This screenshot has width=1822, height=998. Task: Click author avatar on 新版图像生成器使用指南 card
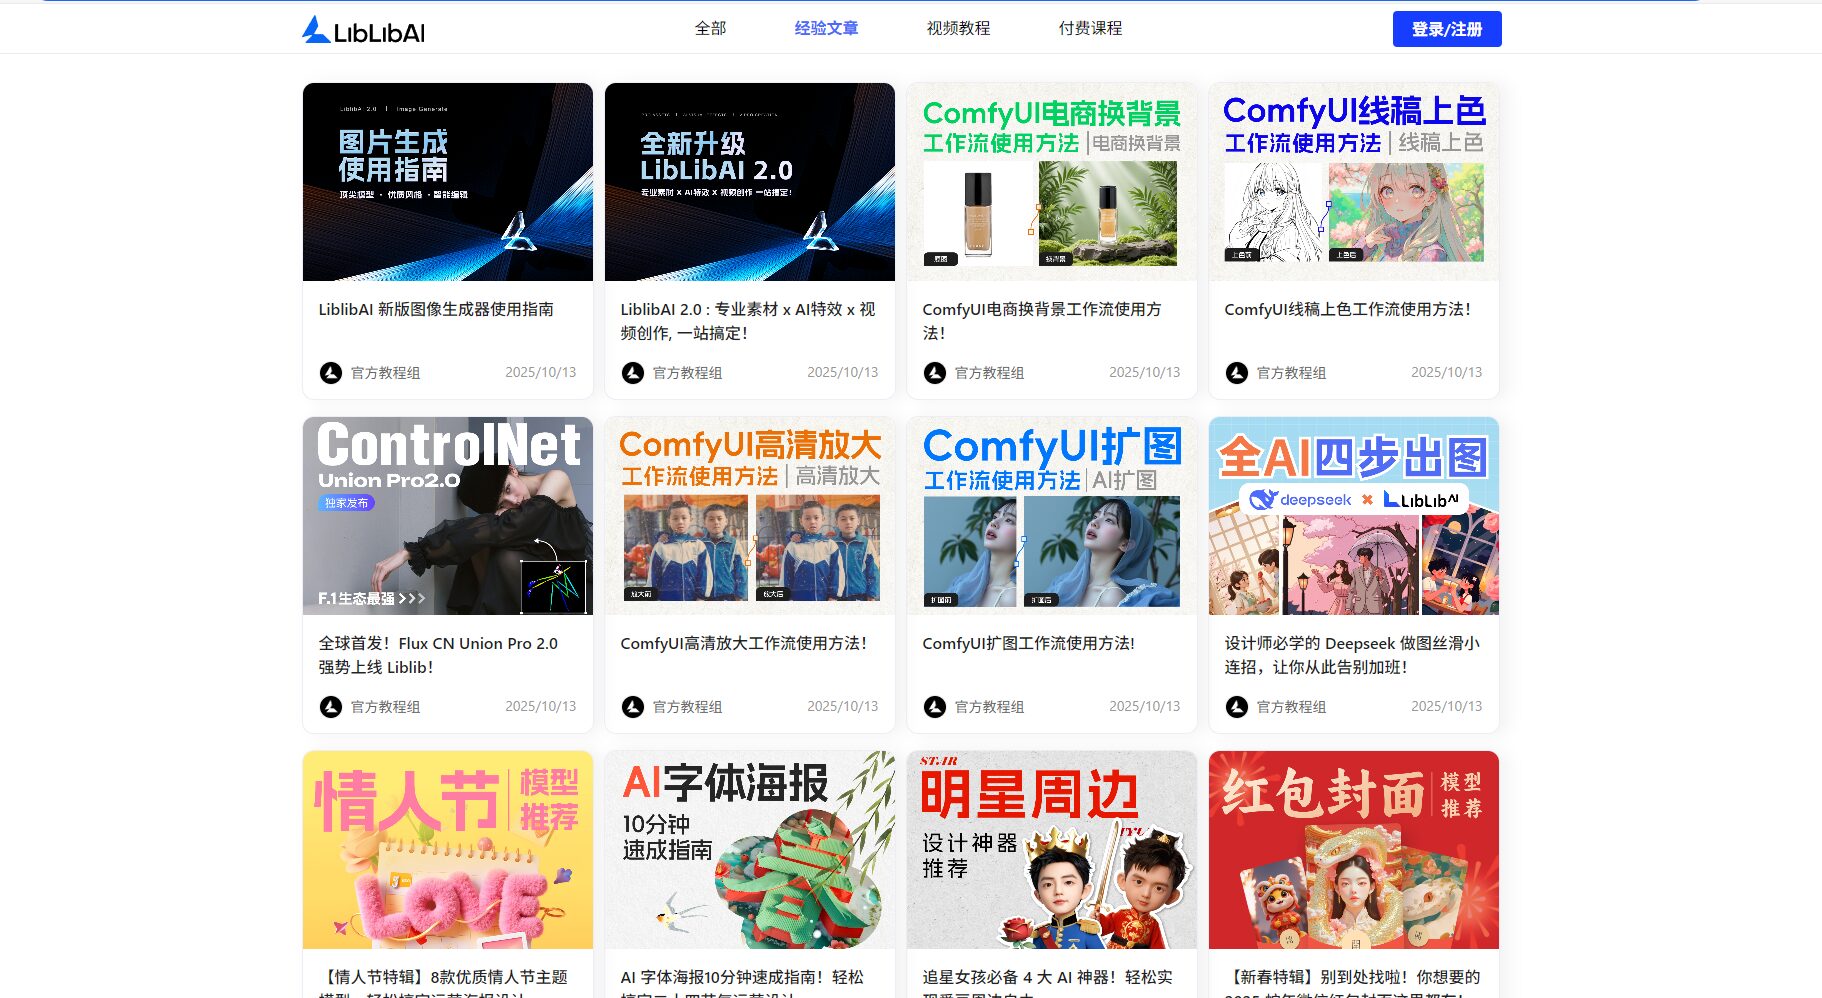331,373
